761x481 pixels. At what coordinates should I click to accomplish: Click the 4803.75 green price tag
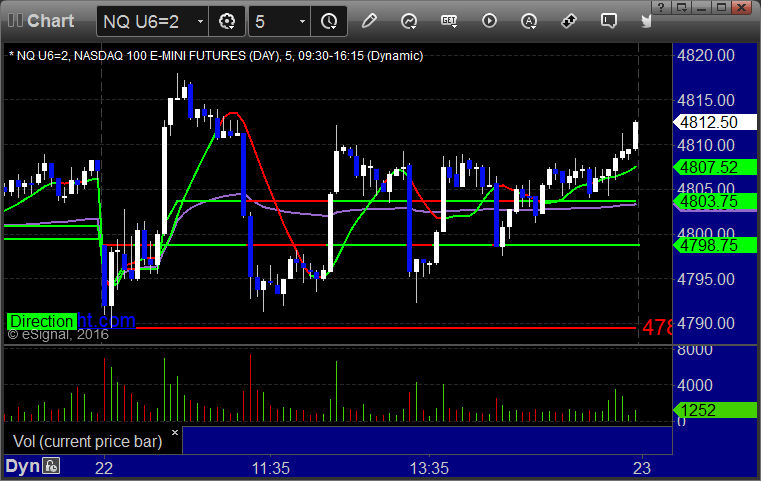(x=715, y=201)
